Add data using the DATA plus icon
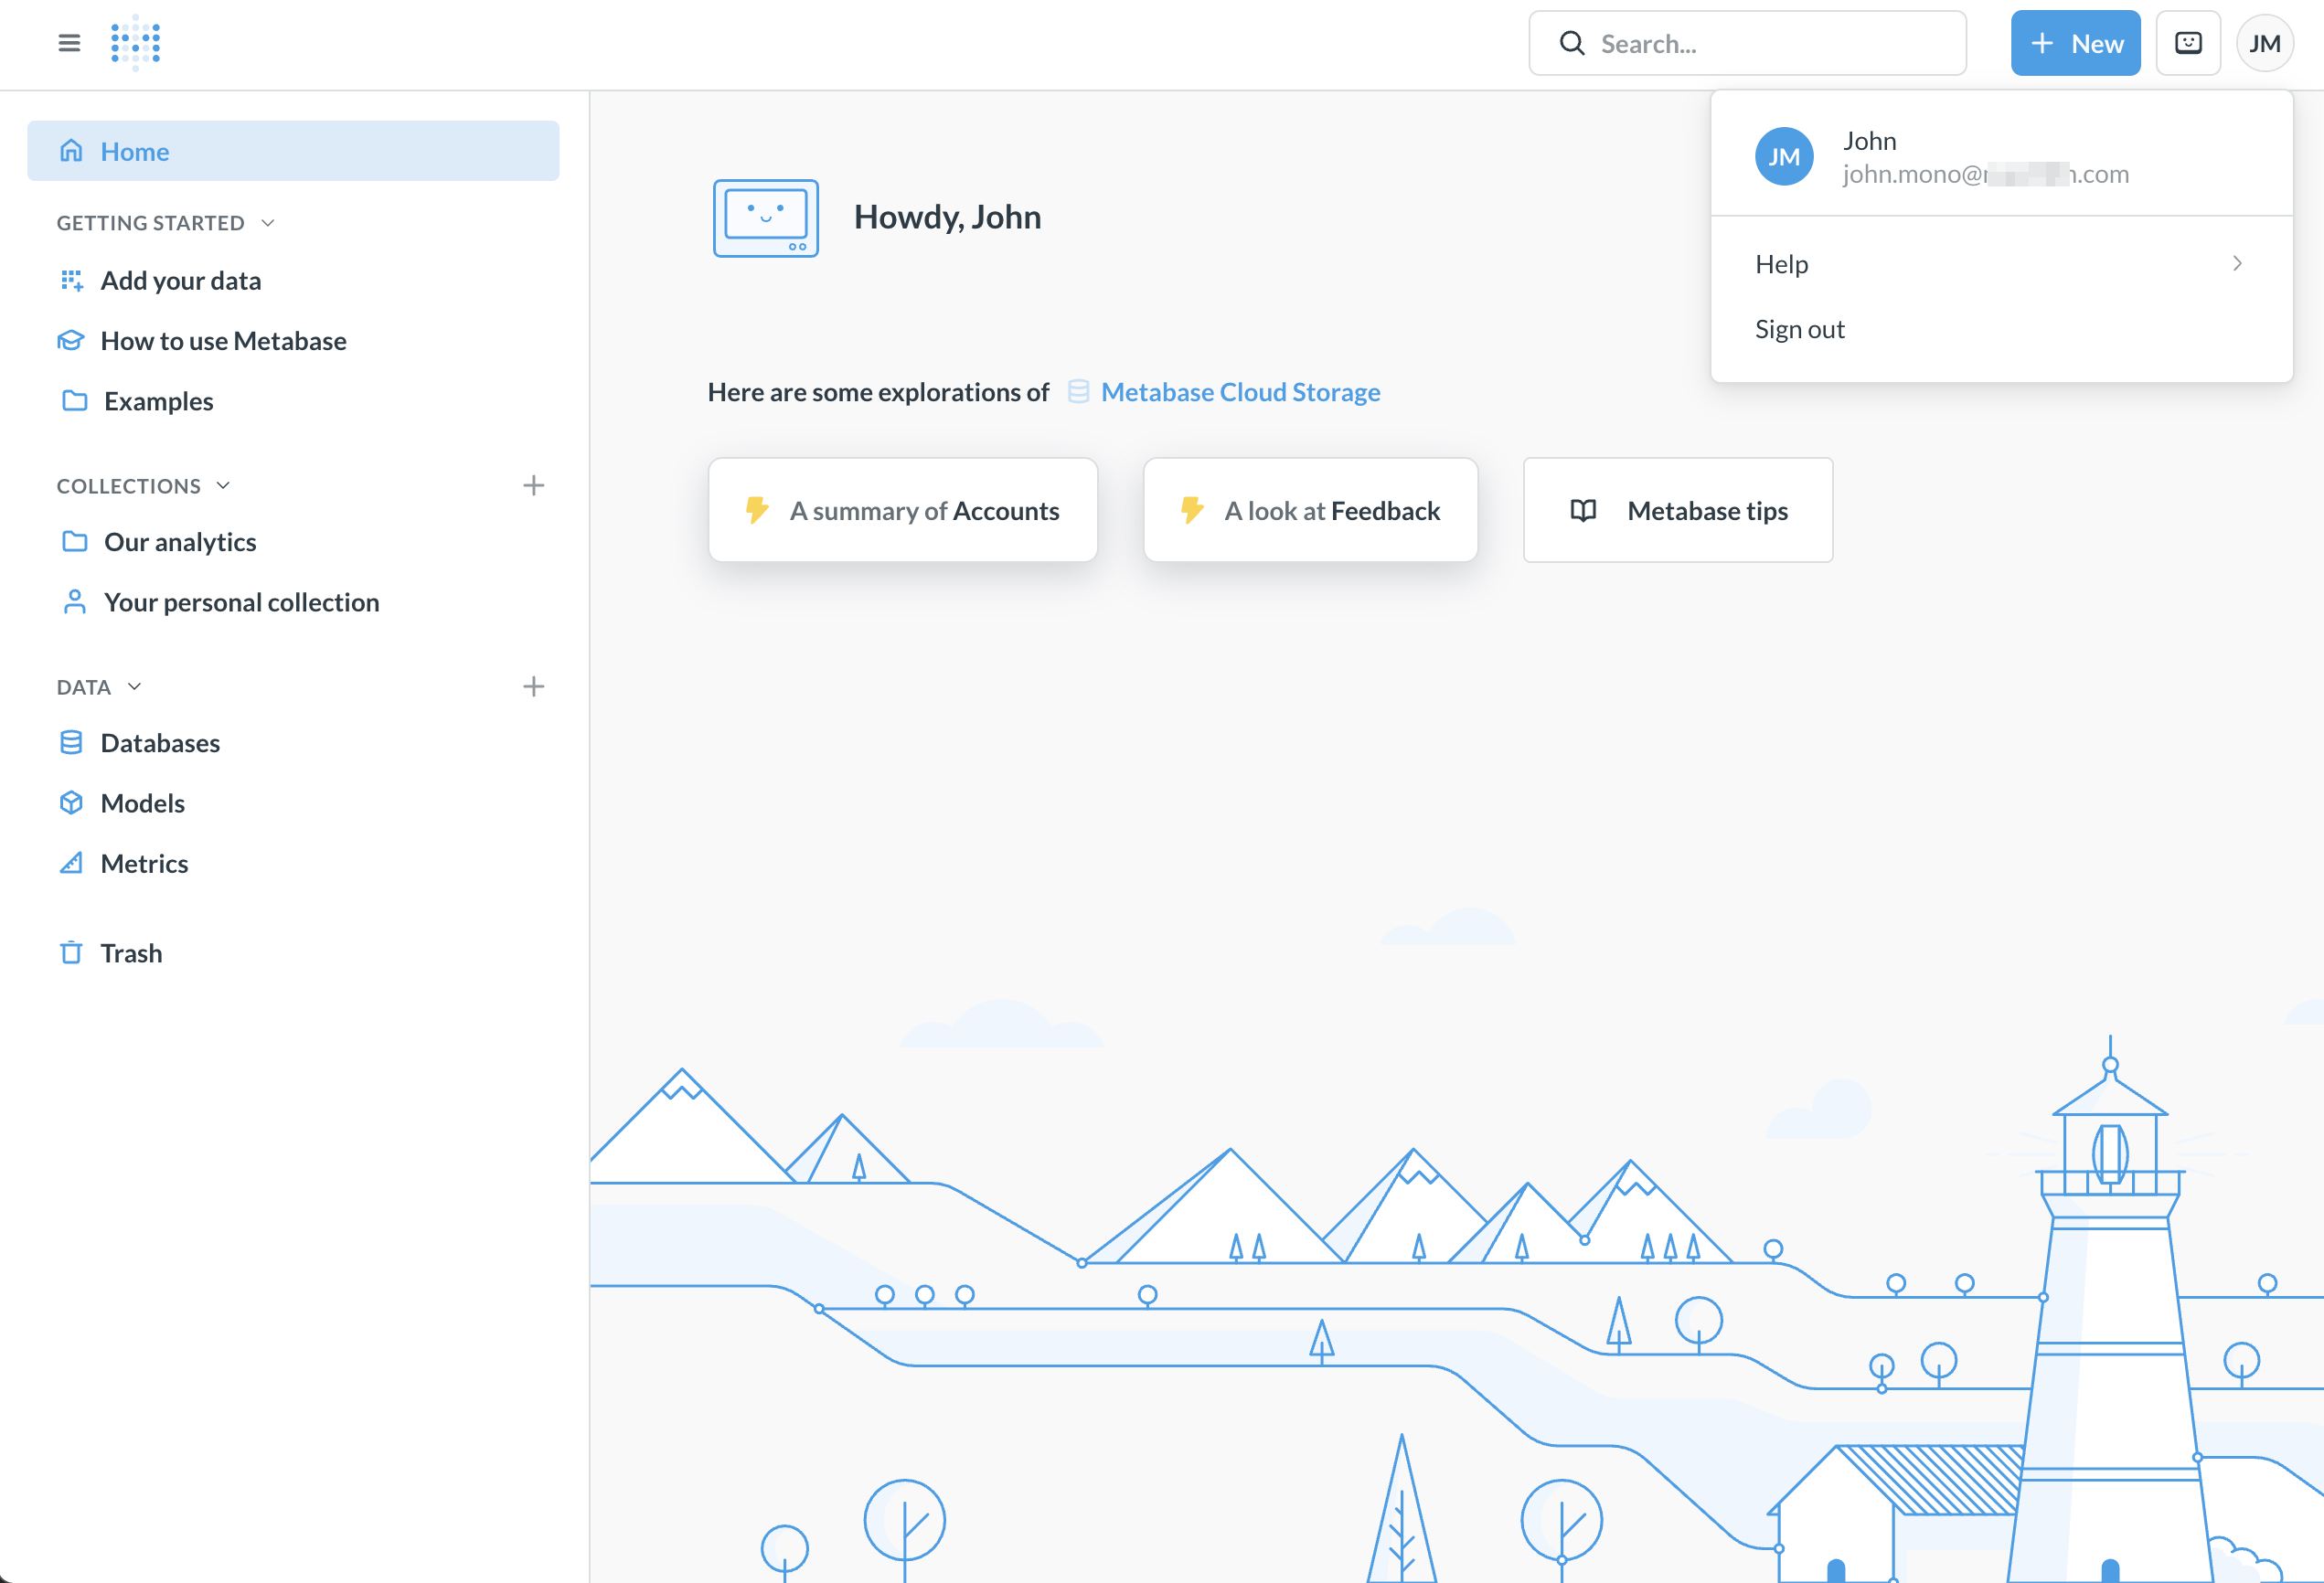The image size is (2324, 1583). coord(534,687)
